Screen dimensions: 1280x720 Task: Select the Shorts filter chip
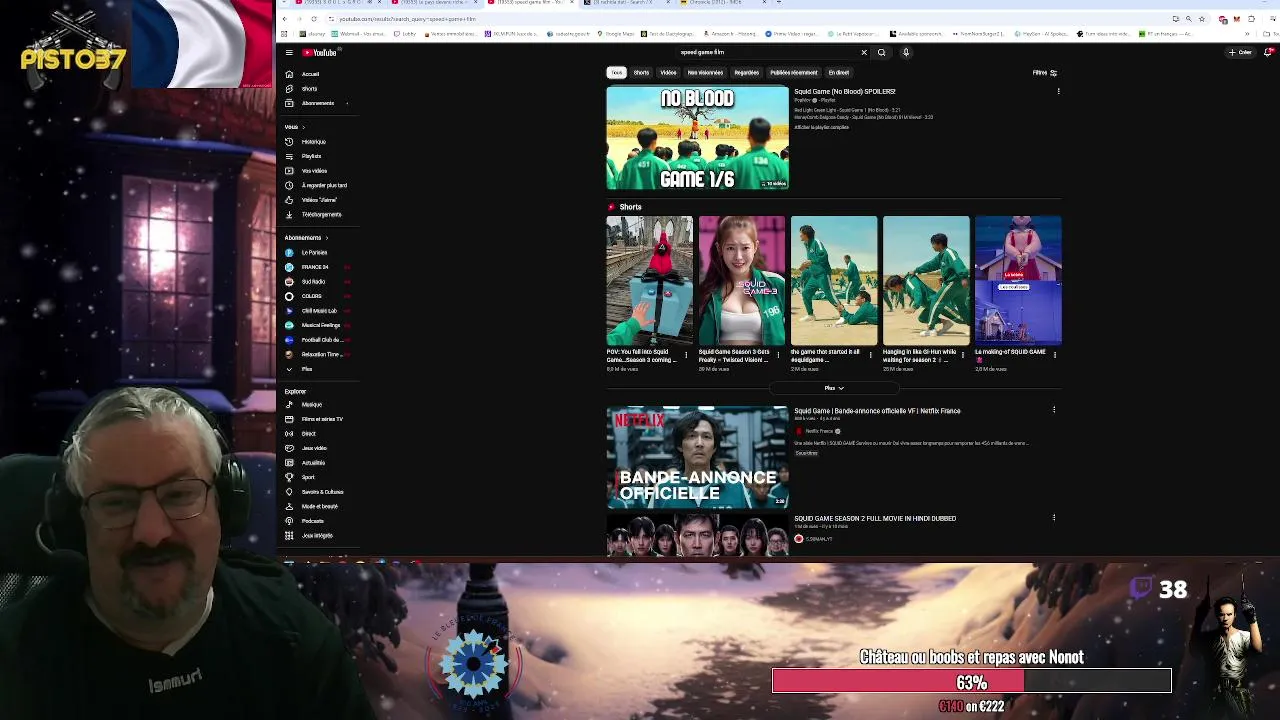click(x=641, y=72)
